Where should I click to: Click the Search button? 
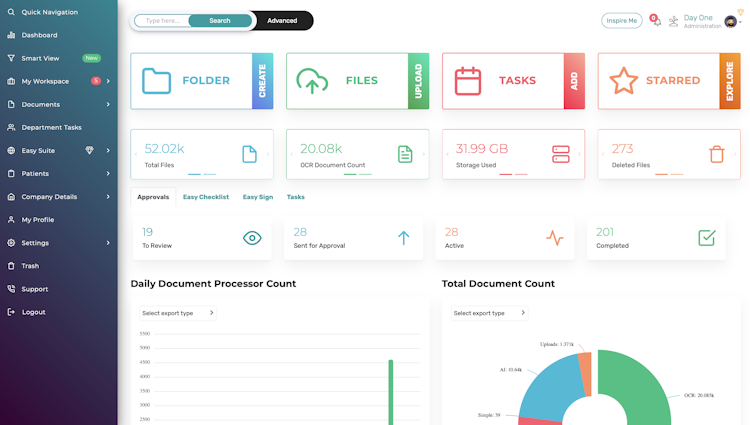tap(220, 21)
